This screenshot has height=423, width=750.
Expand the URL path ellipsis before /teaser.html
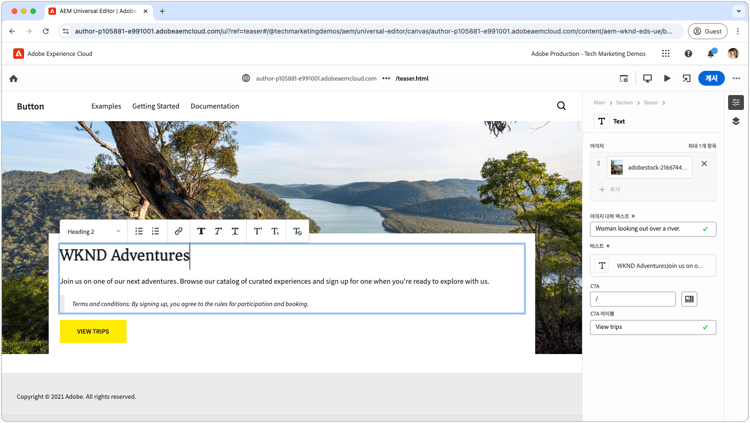click(386, 78)
